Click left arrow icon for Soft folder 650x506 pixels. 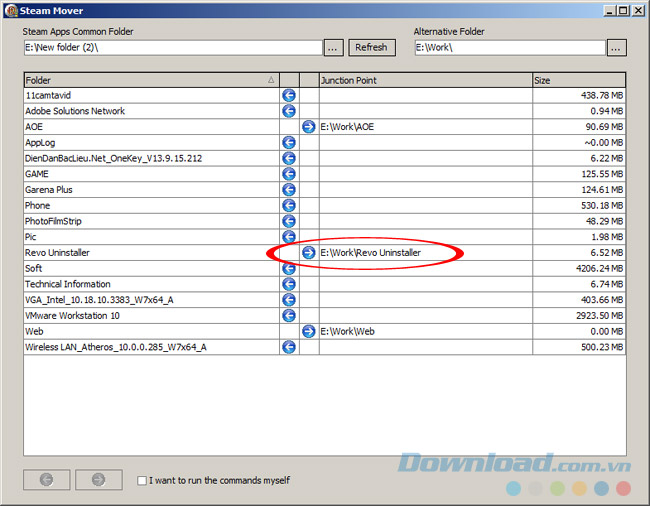pyautogui.click(x=289, y=268)
